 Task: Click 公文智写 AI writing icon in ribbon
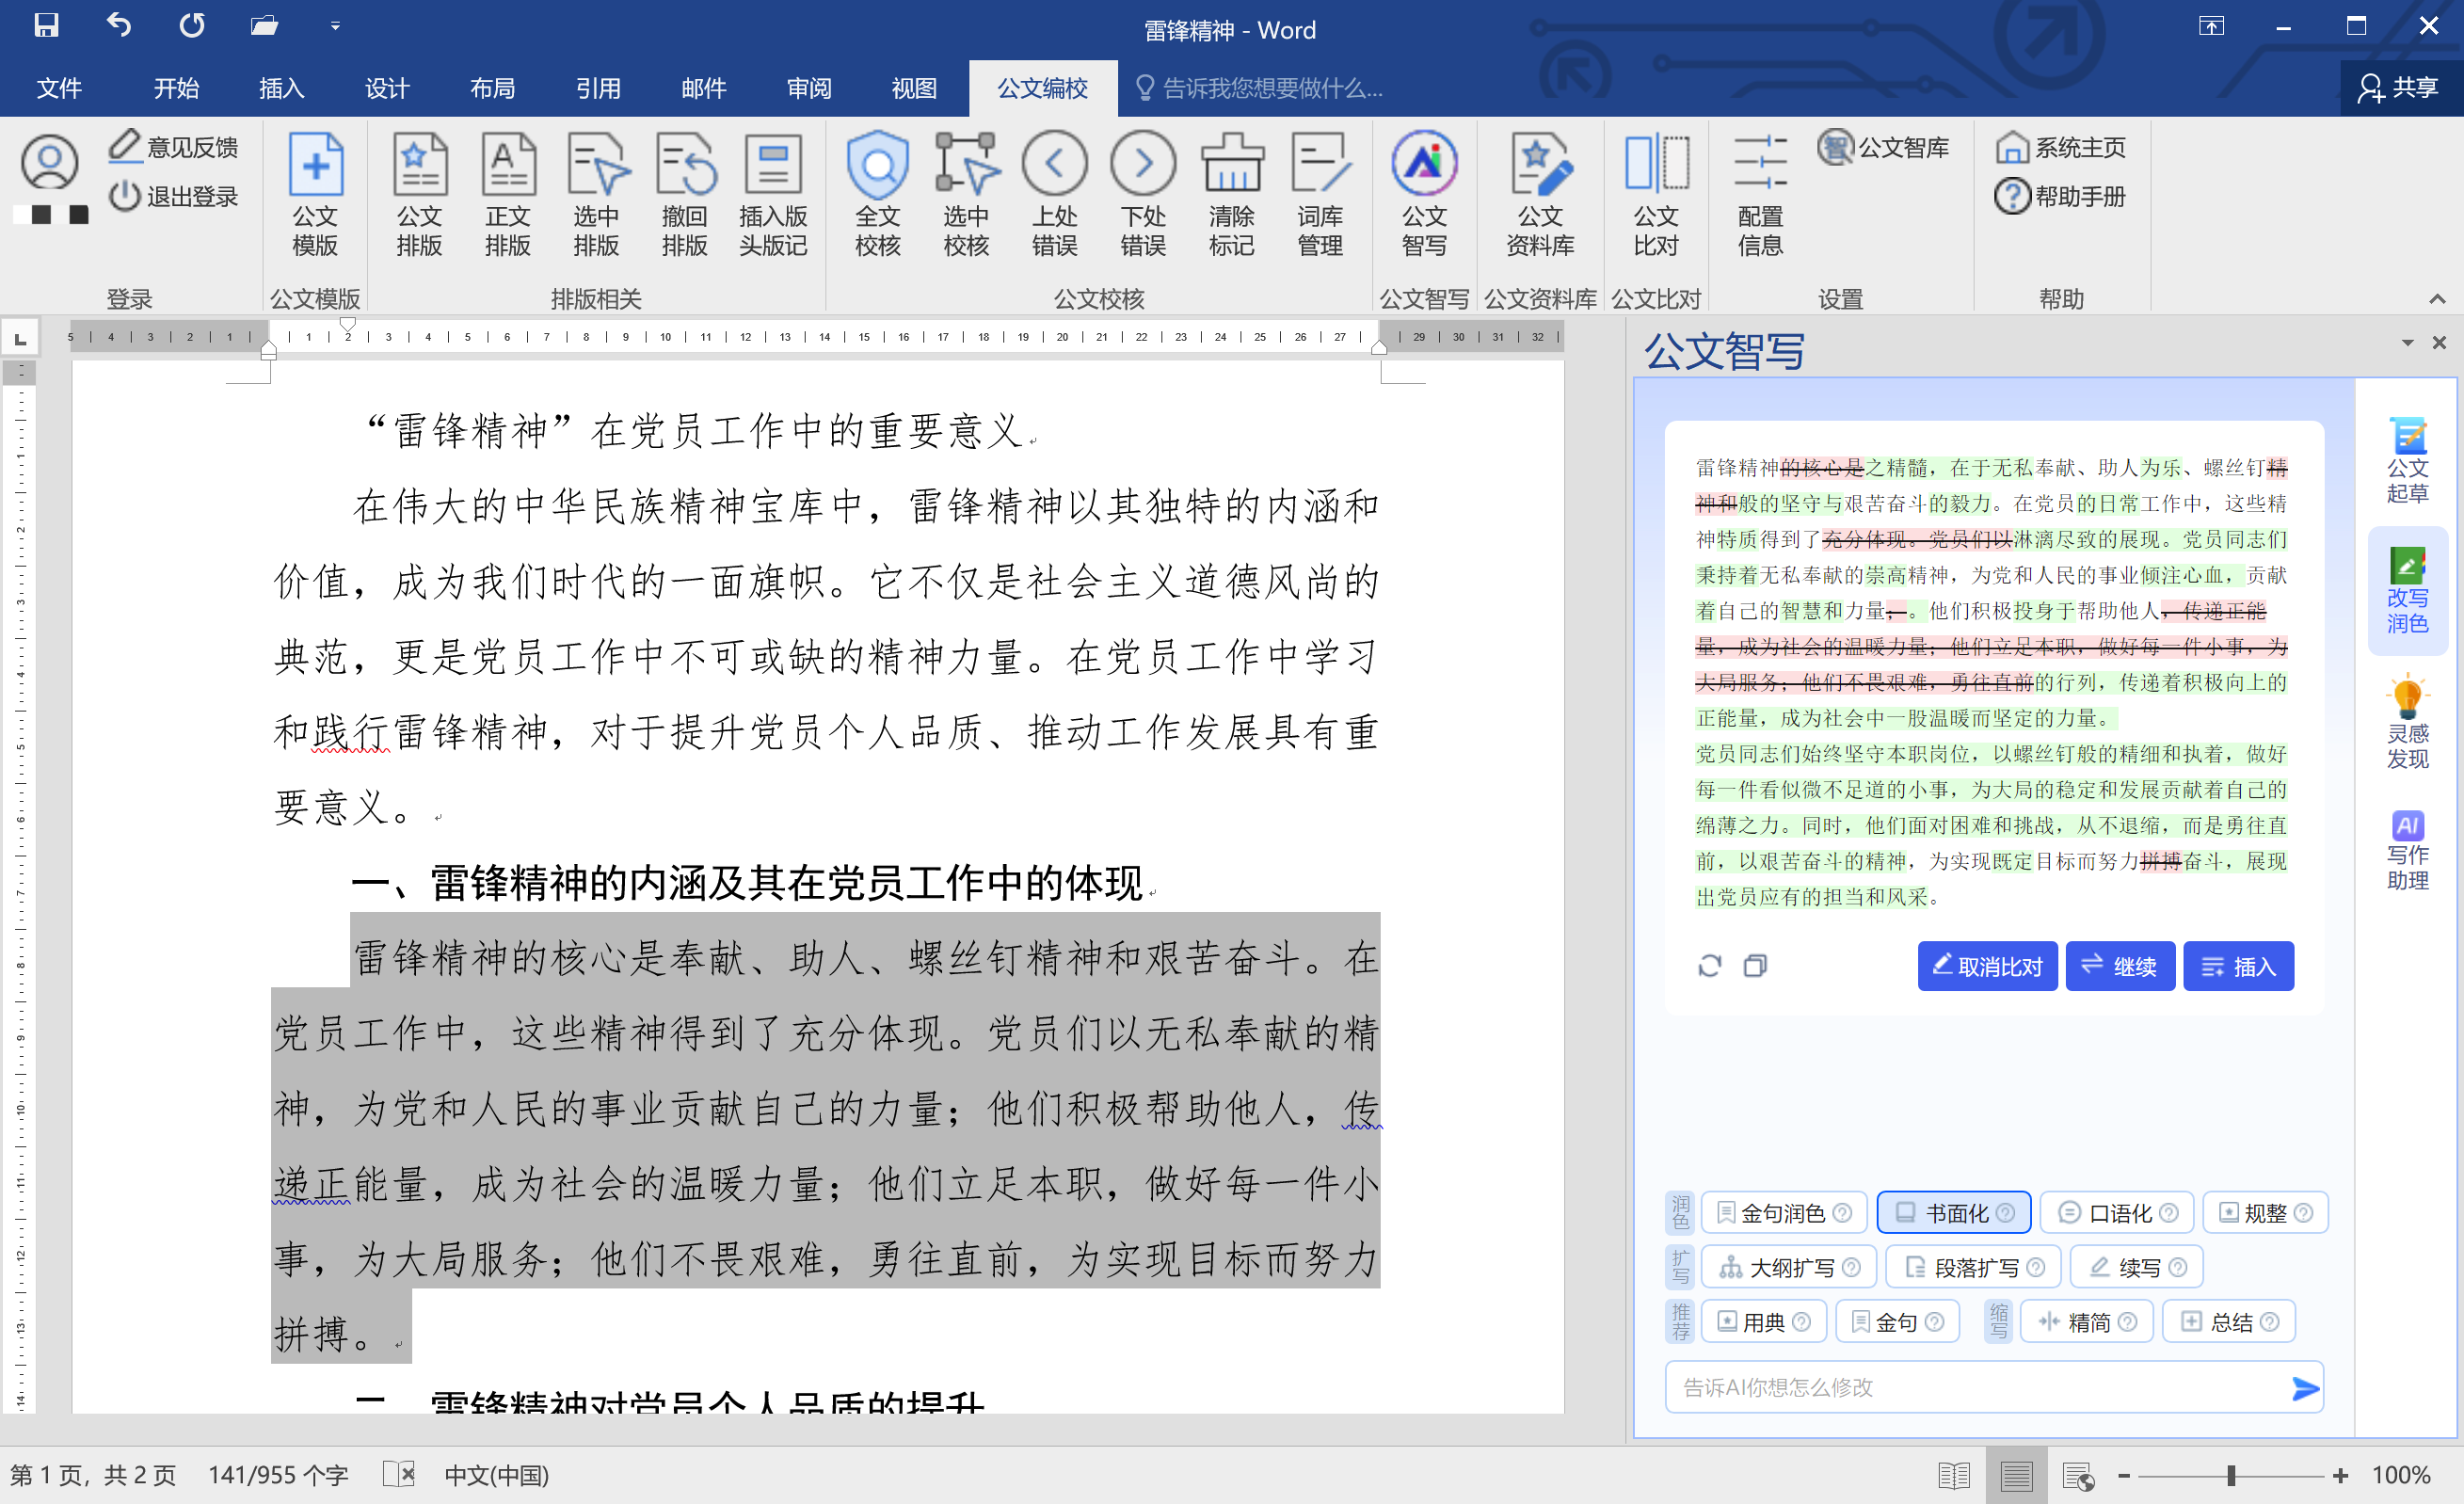1424,195
